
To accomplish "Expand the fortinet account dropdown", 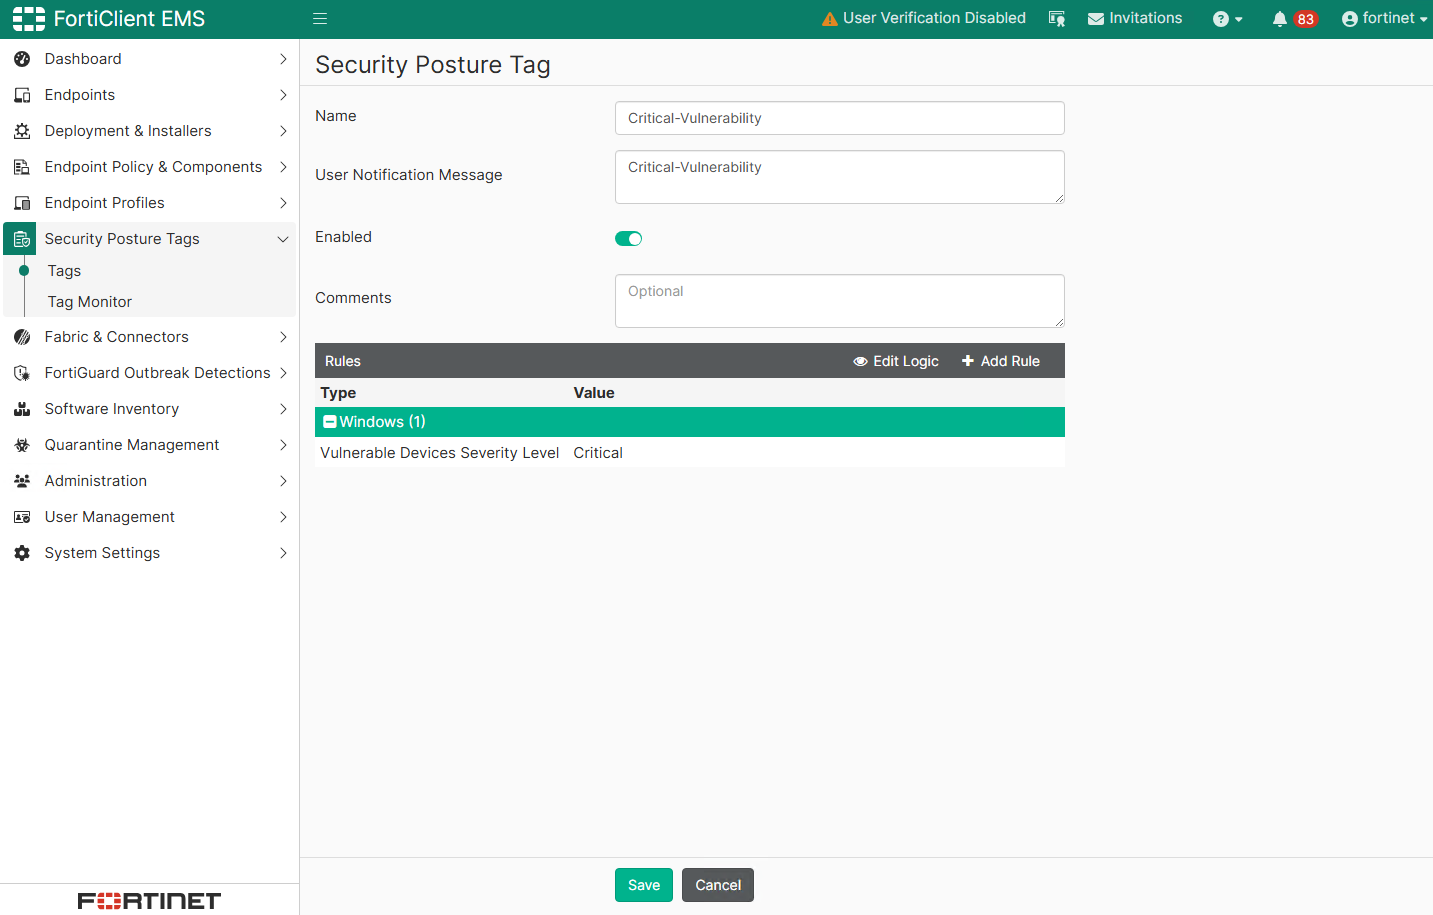I will (x=1385, y=18).
